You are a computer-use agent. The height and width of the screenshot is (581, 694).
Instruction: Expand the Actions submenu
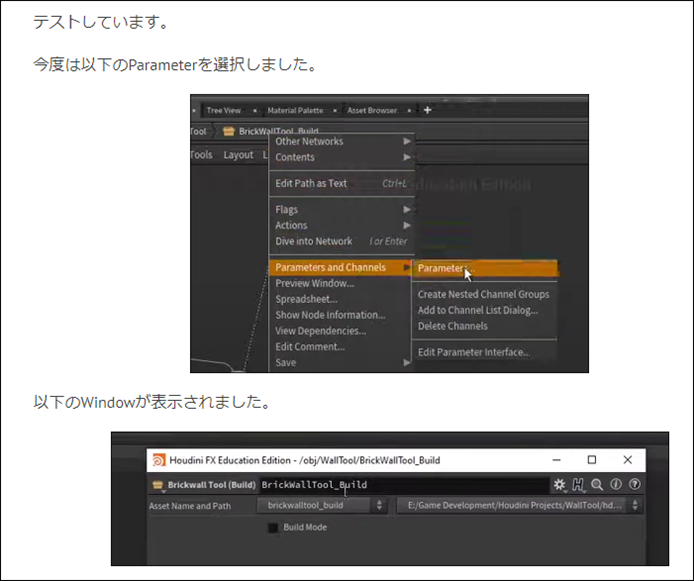(x=342, y=225)
